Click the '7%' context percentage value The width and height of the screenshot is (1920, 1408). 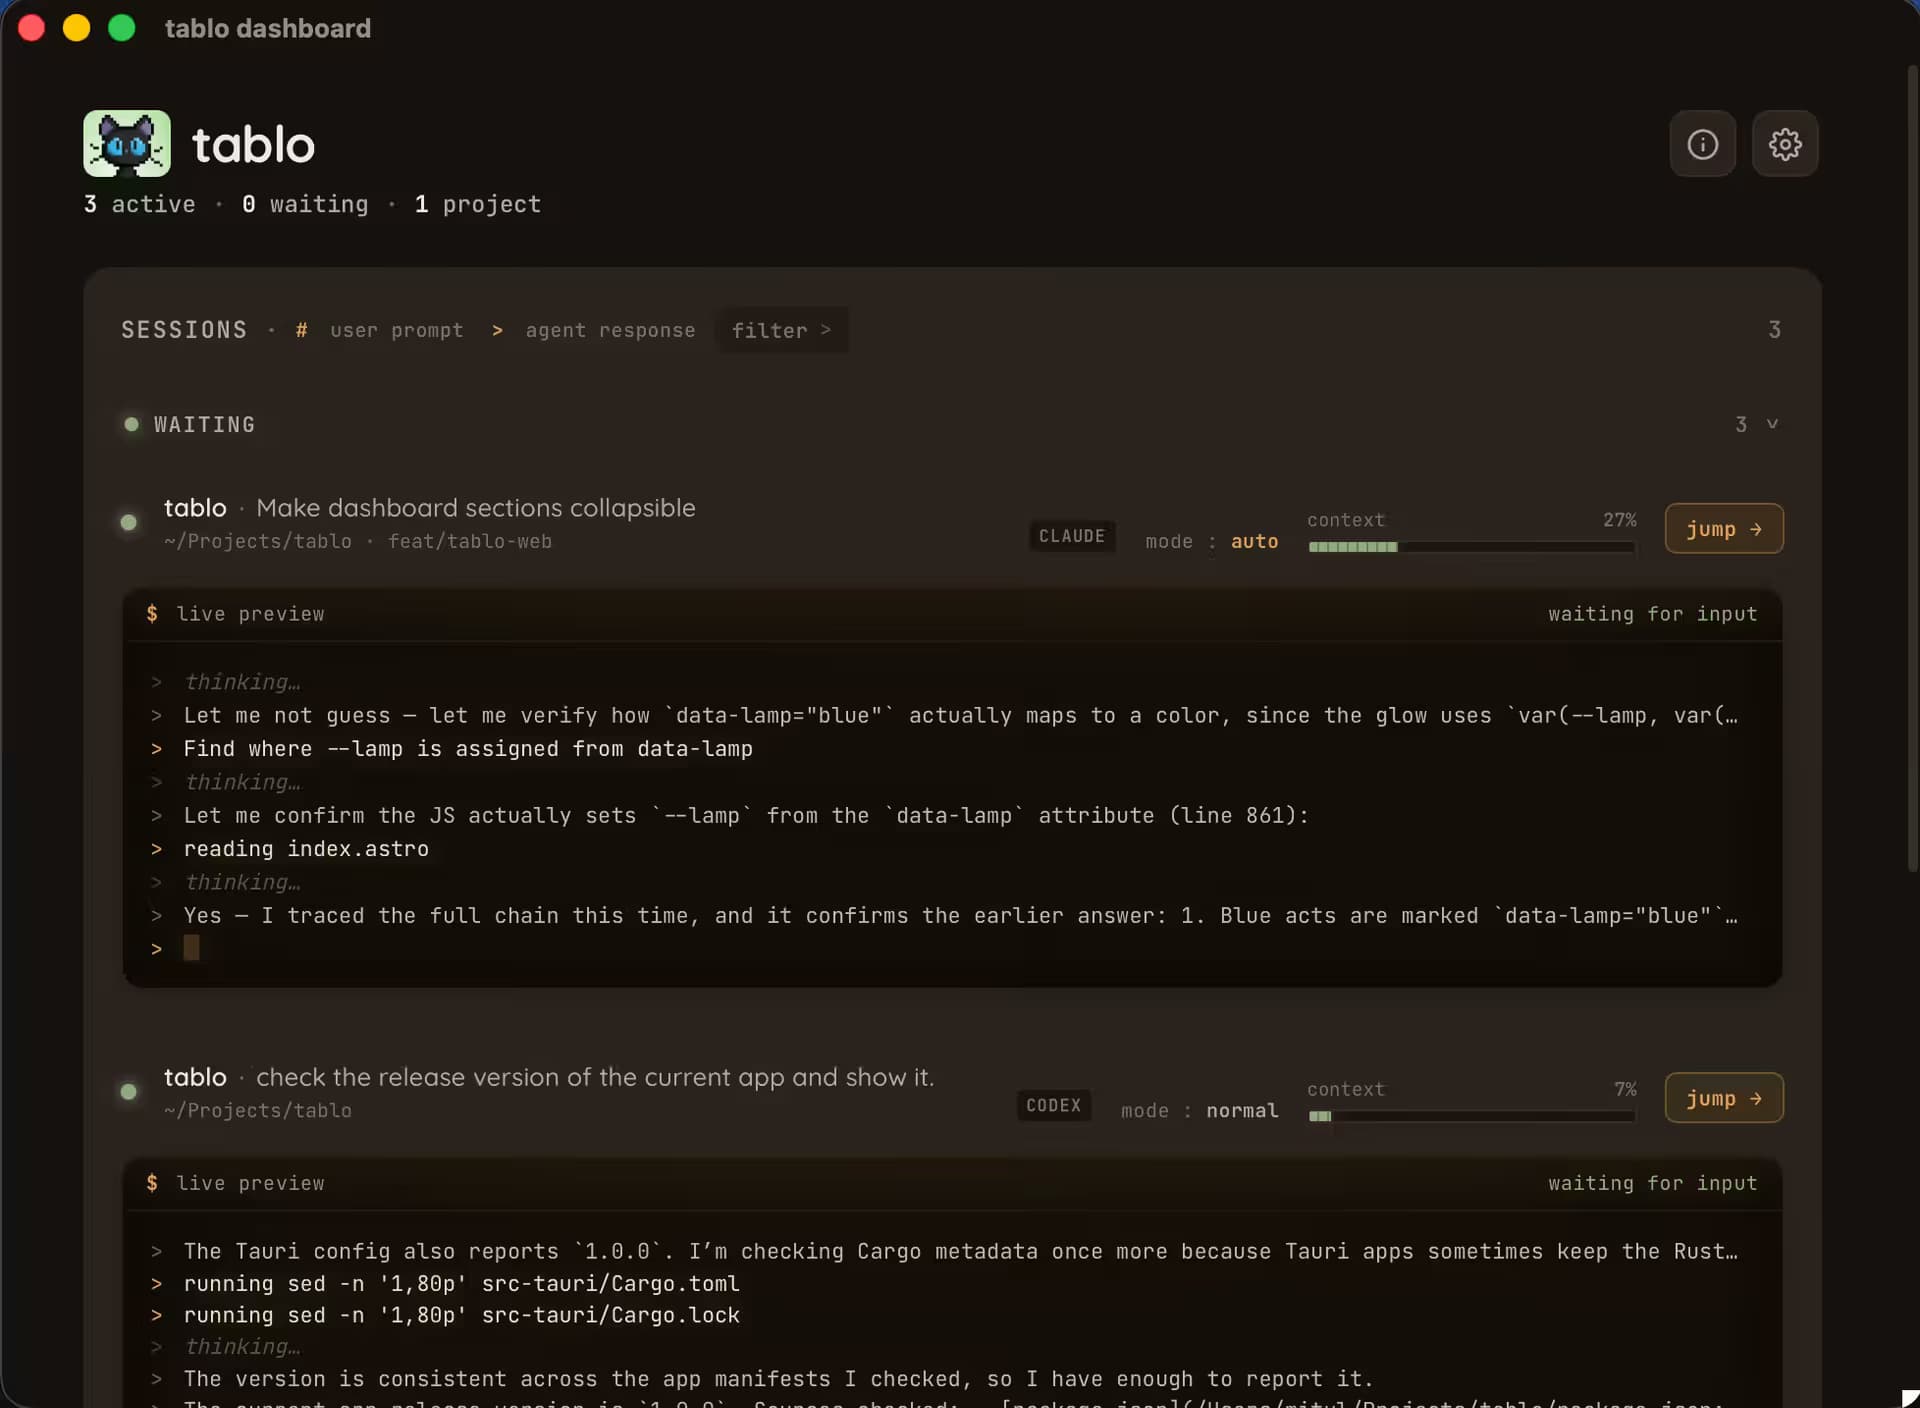[1626, 1089]
